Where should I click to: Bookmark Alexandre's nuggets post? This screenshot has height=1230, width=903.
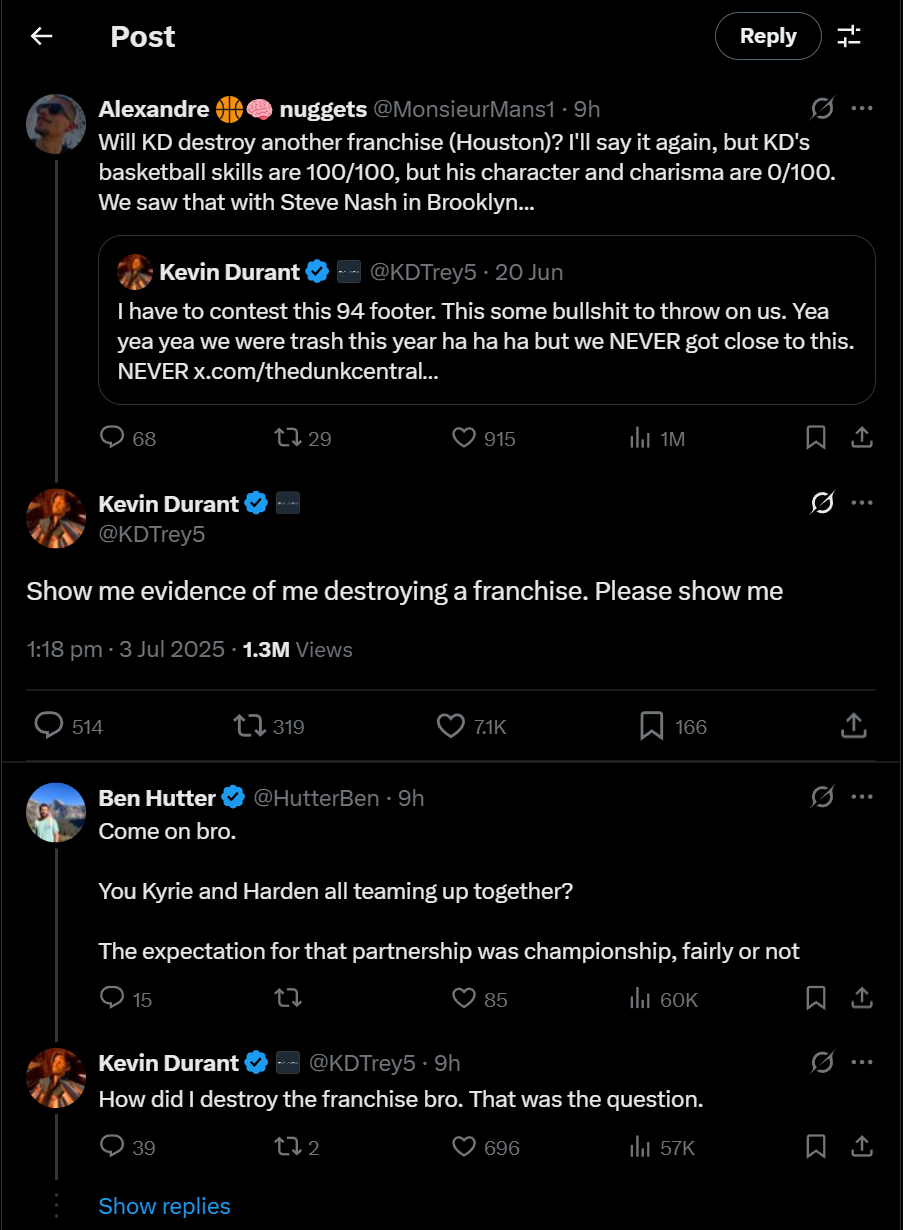coord(816,438)
